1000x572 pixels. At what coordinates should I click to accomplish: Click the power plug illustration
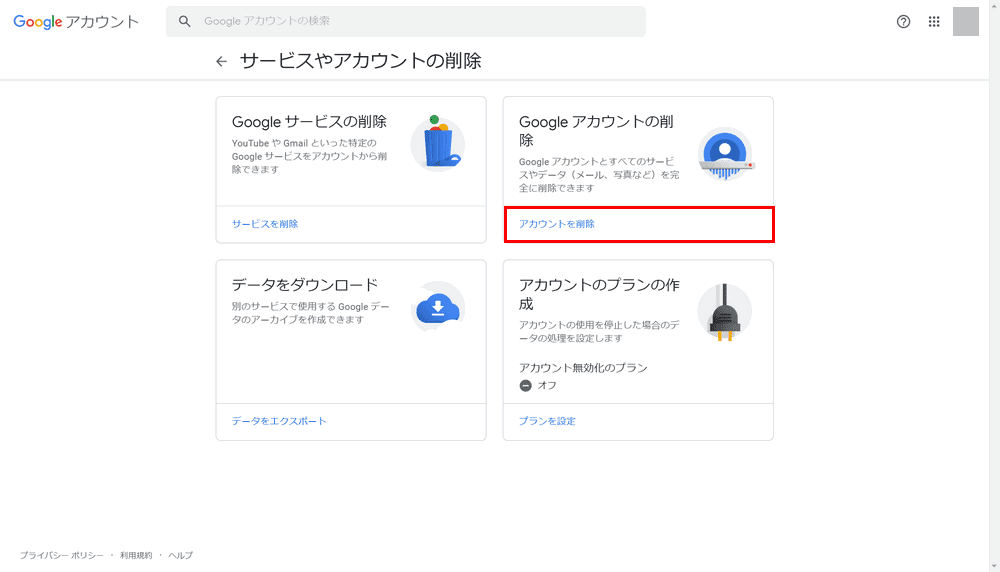(x=724, y=312)
